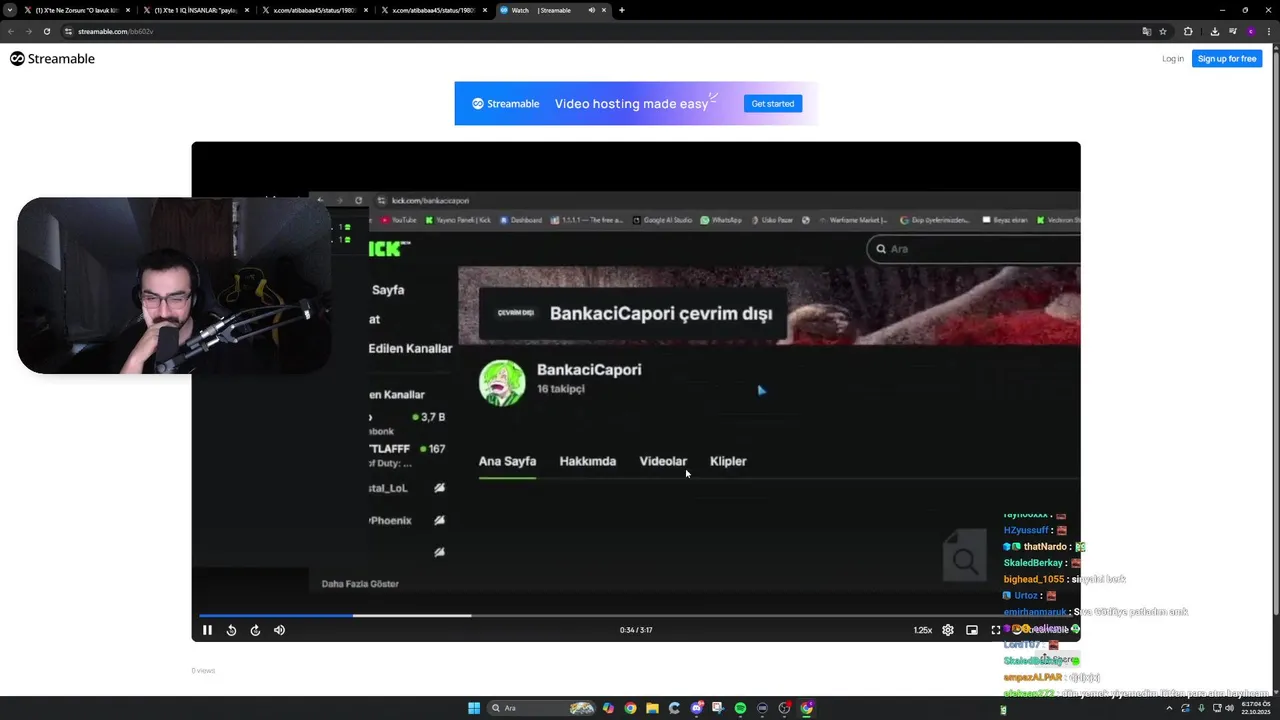Open Discord from the taskbar
Screen dimensions: 1280x720
[x=696, y=708]
